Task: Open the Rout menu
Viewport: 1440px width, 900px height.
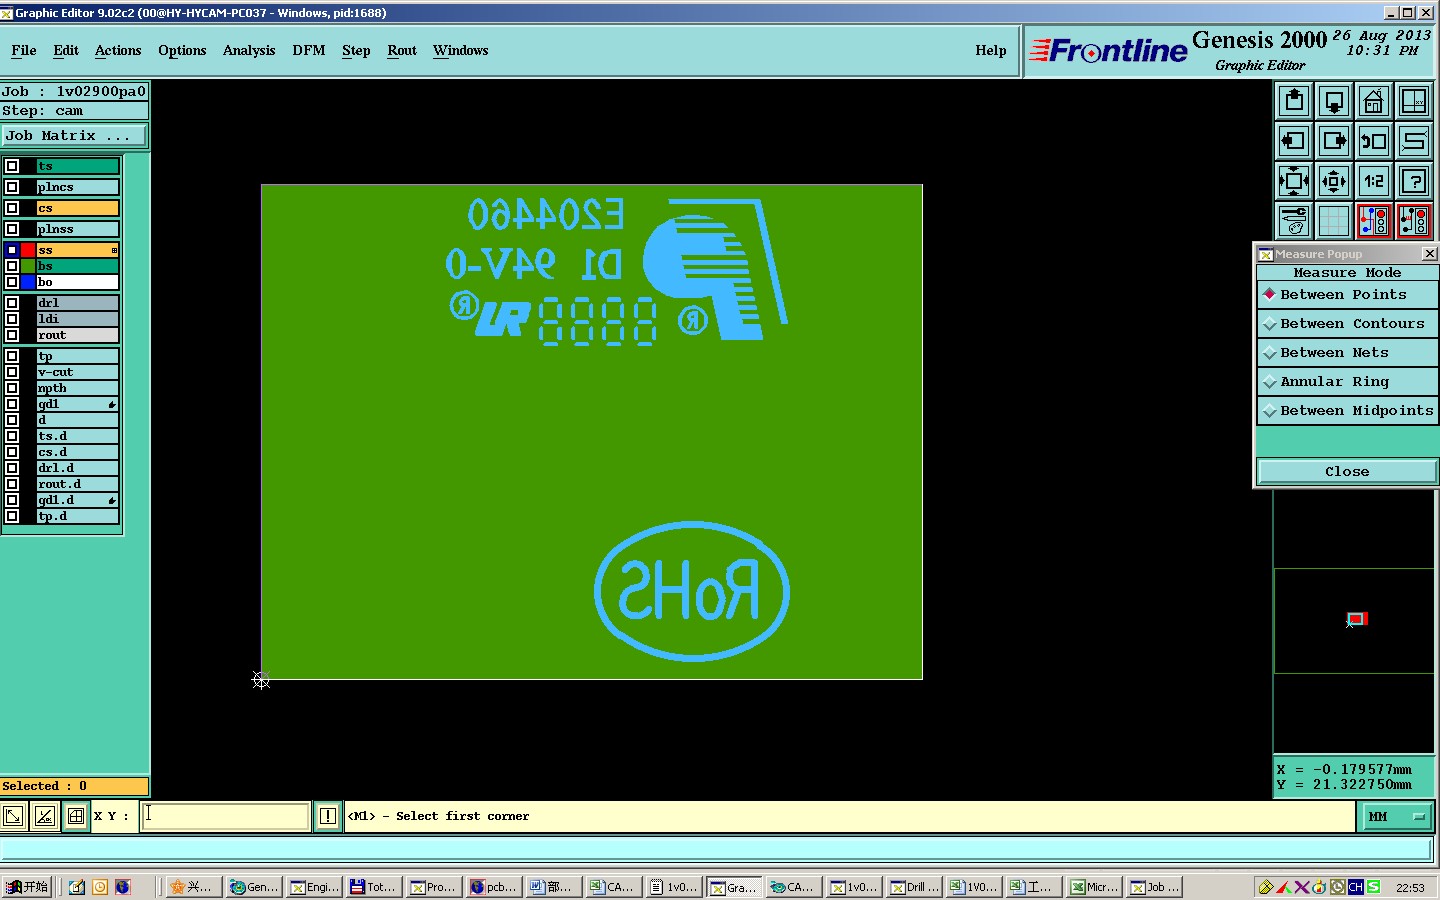Action: (402, 51)
